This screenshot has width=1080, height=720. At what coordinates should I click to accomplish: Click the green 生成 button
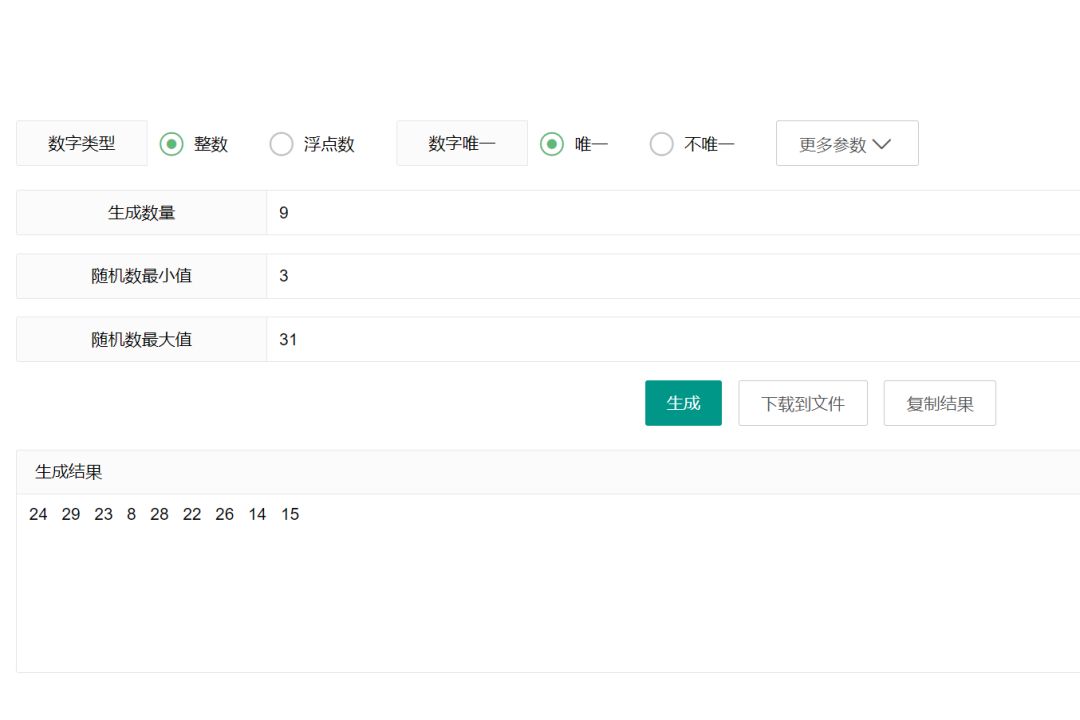pos(683,403)
